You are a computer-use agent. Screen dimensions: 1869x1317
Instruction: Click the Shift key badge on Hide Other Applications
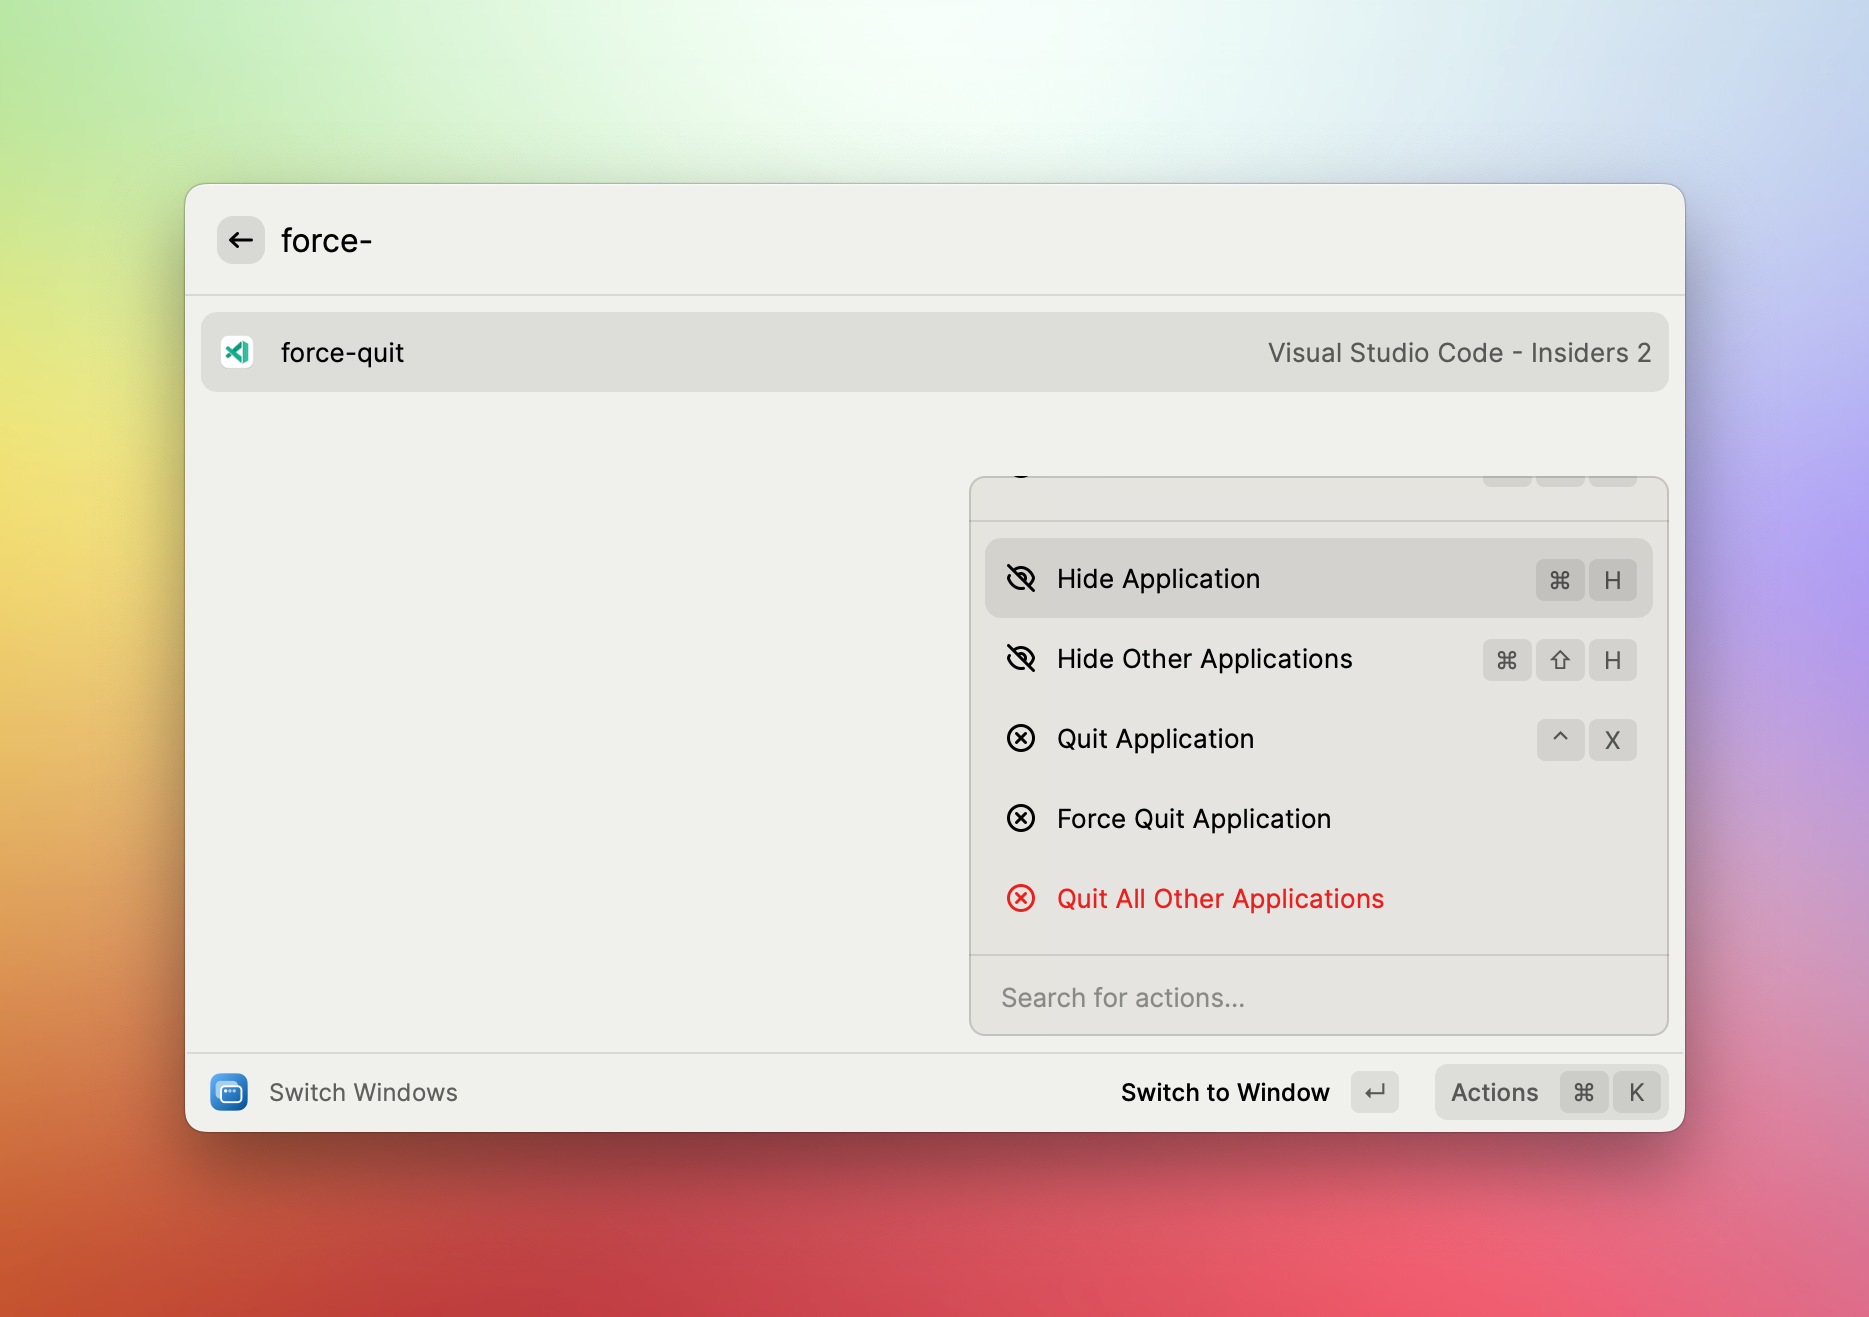pos(1560,660)
